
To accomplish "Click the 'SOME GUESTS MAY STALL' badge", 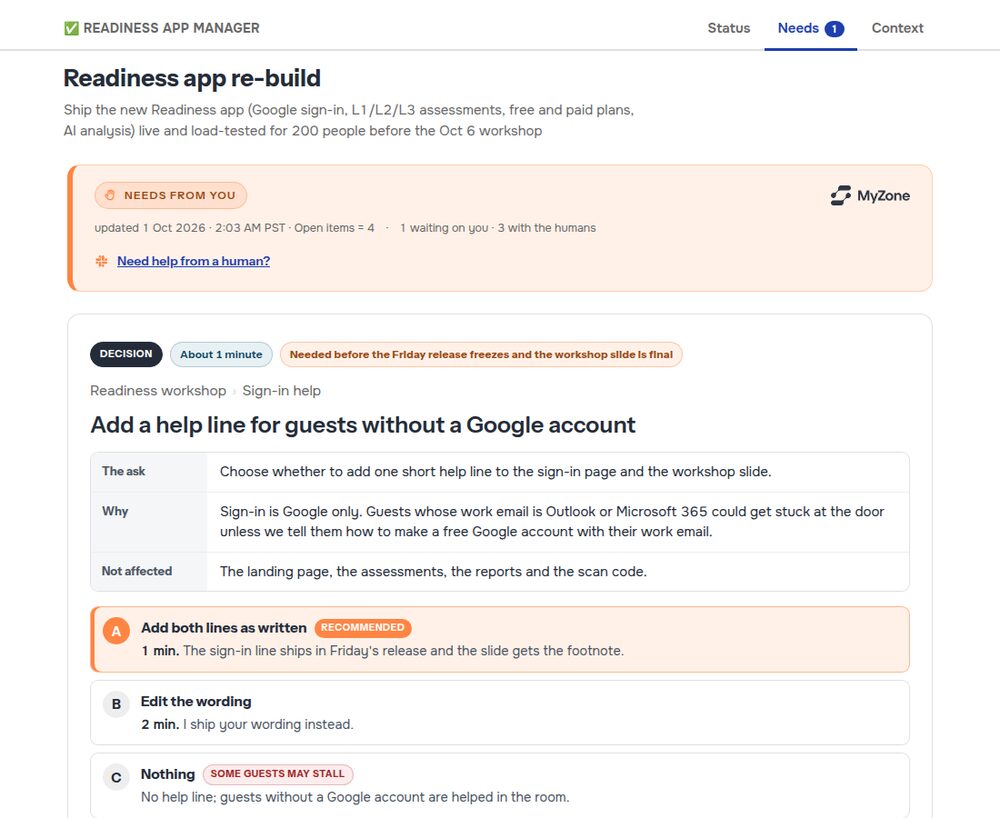I will (277, 774).
